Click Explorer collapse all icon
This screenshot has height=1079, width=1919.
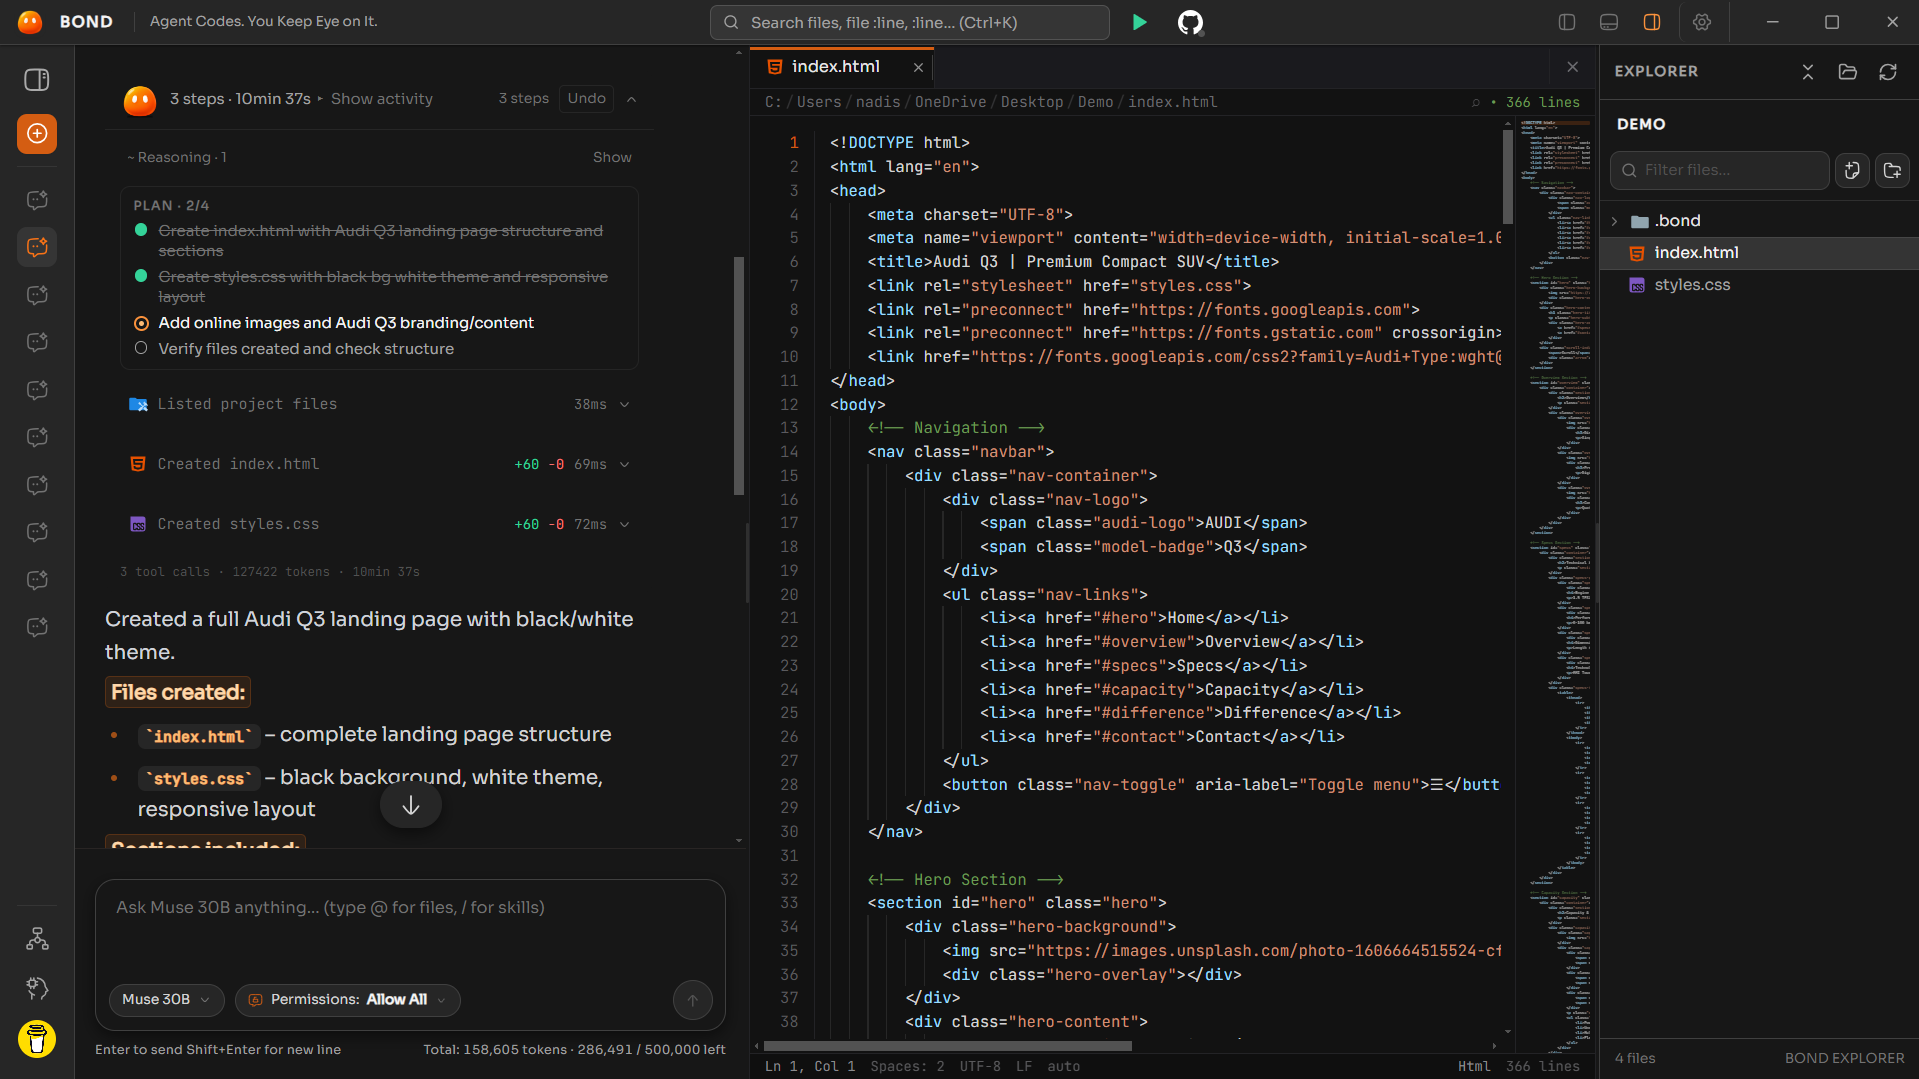click(x=1808, y=72)
